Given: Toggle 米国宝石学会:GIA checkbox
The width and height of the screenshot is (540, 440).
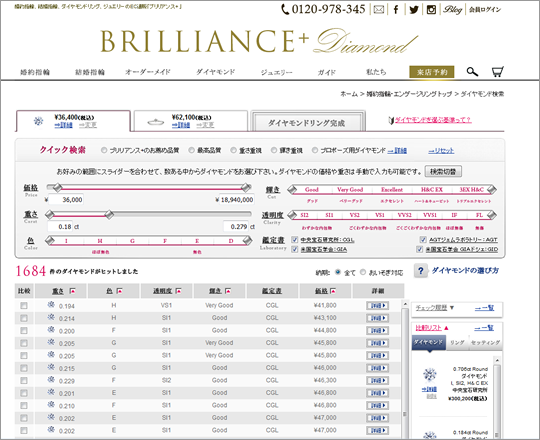Looking at the screenshot, I should tap(295, 249).
